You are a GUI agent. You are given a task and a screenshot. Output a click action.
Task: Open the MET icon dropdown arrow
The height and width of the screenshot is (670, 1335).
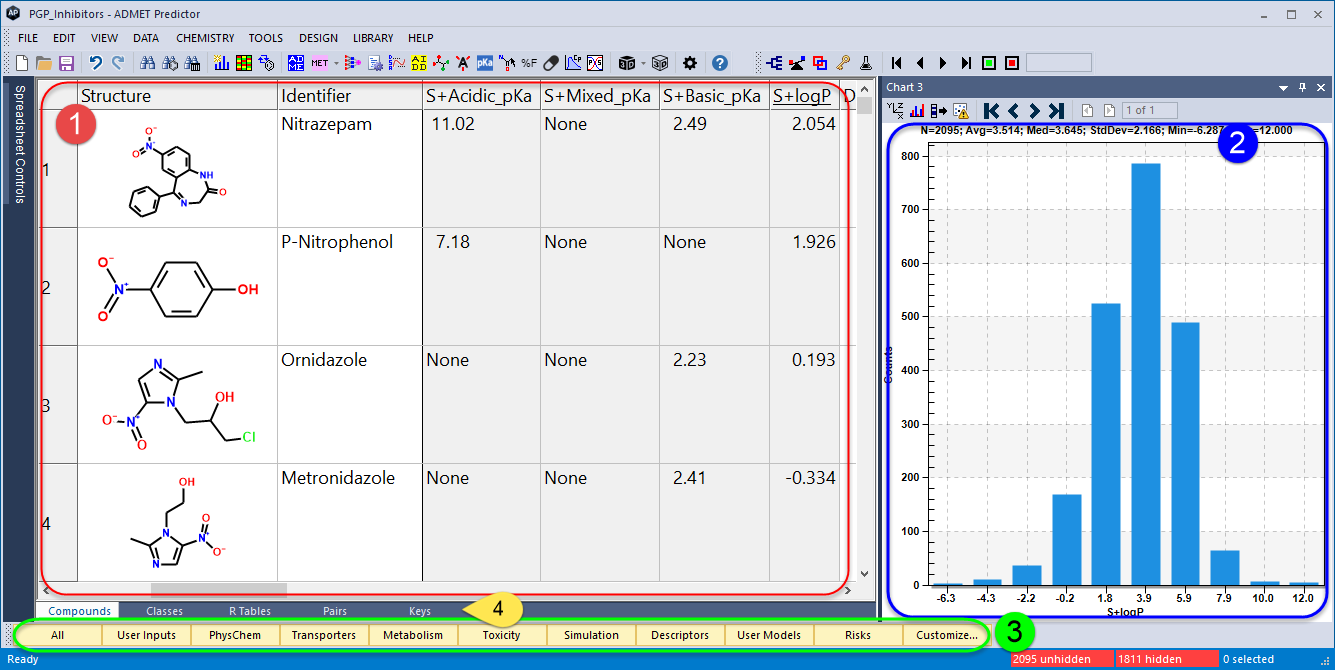pyautogui.click(x=337, y=62)
